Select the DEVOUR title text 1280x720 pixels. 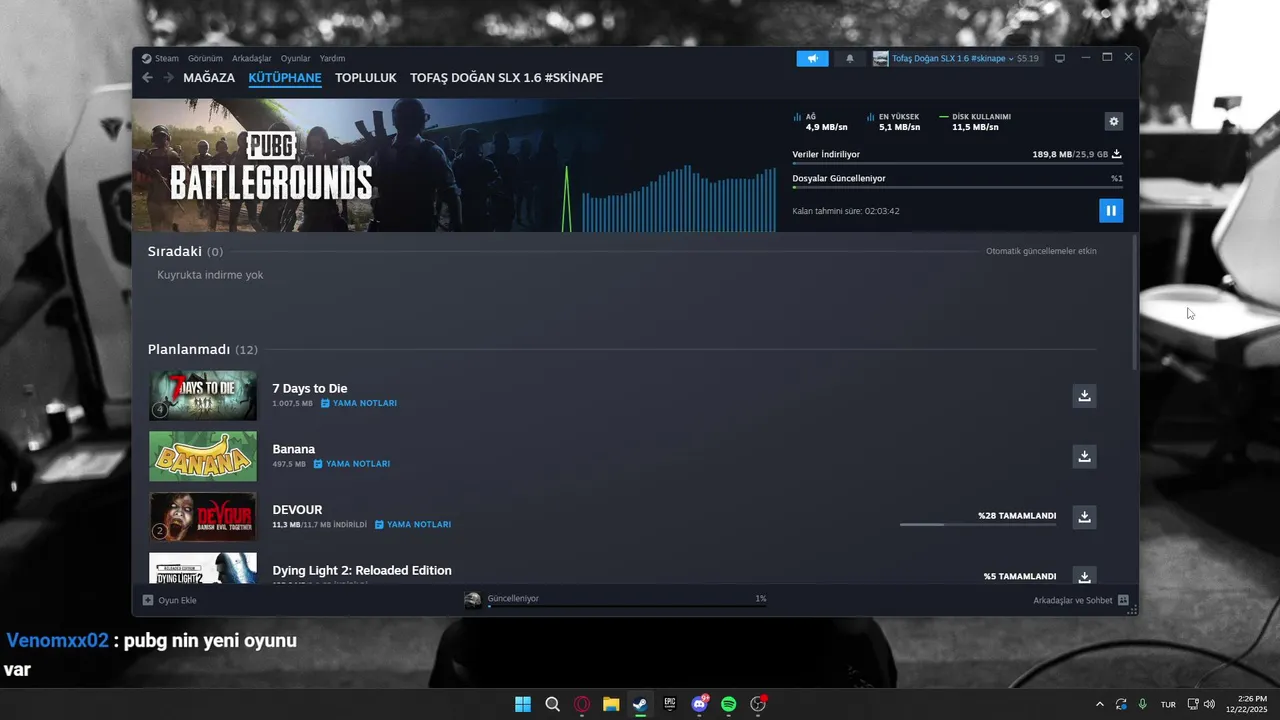(297, 510)
